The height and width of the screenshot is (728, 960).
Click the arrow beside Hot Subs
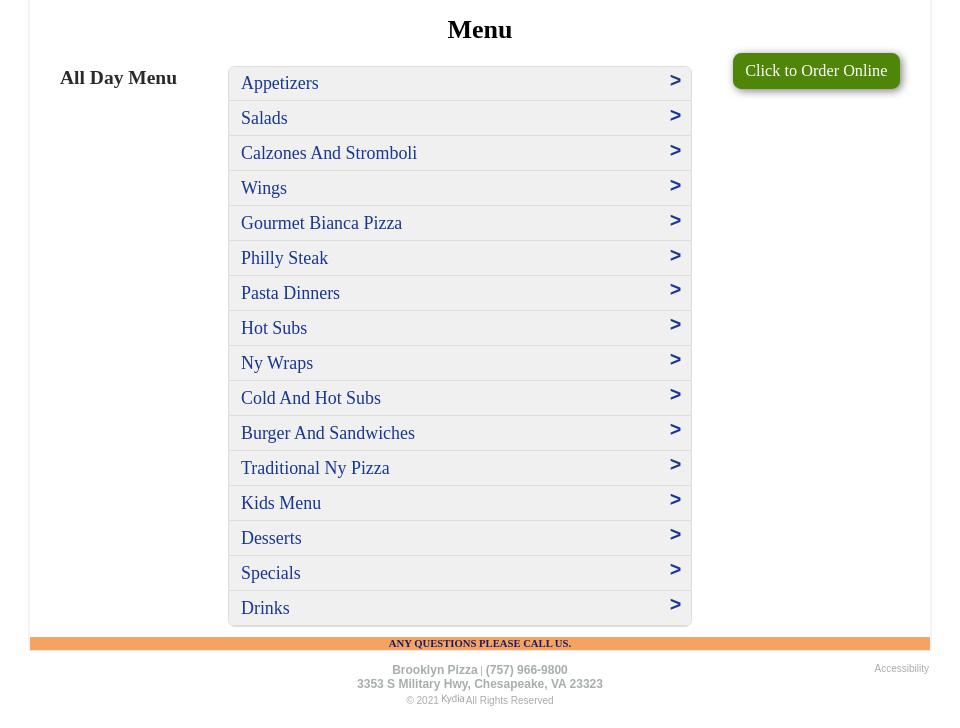pyautogui.click(x=675, y=325)
